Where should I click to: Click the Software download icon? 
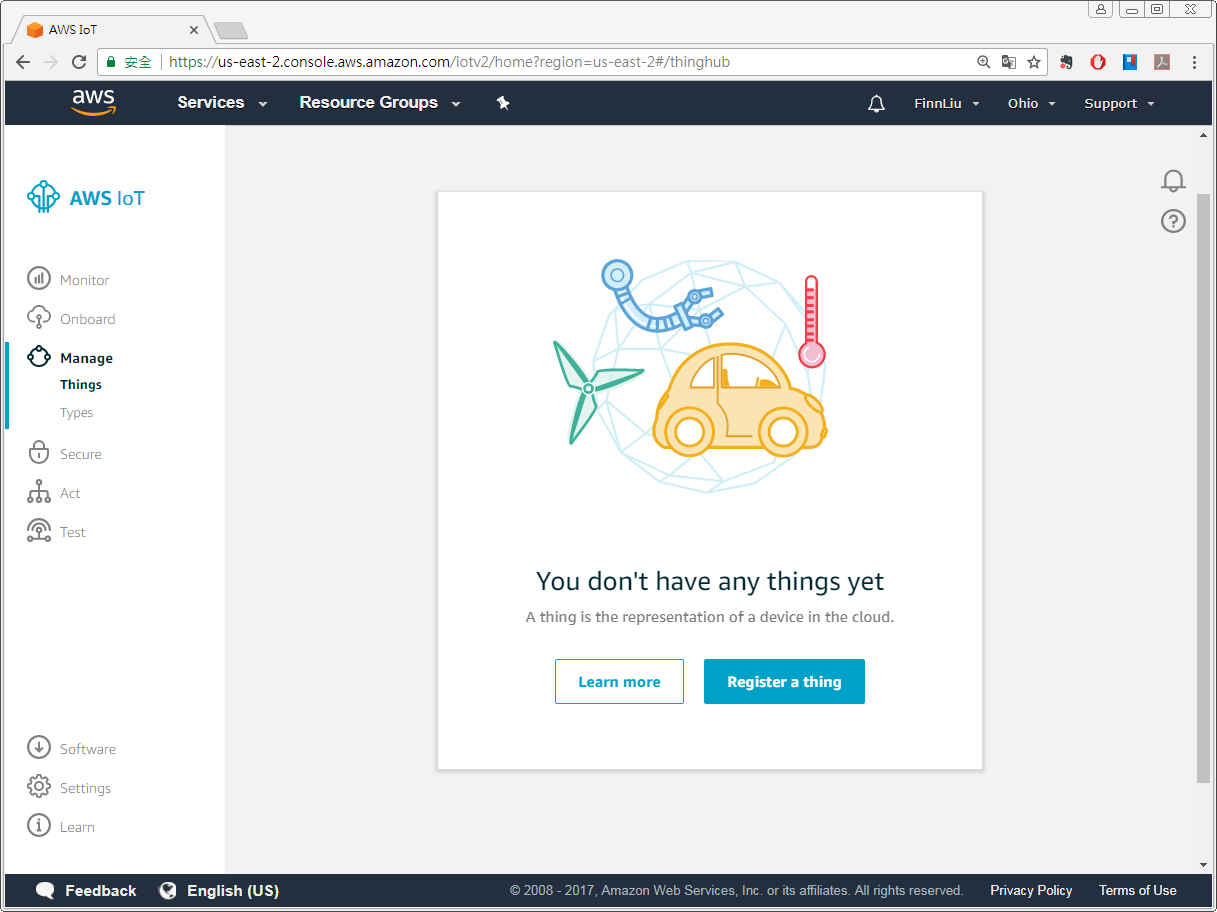[x=39, y=748]
